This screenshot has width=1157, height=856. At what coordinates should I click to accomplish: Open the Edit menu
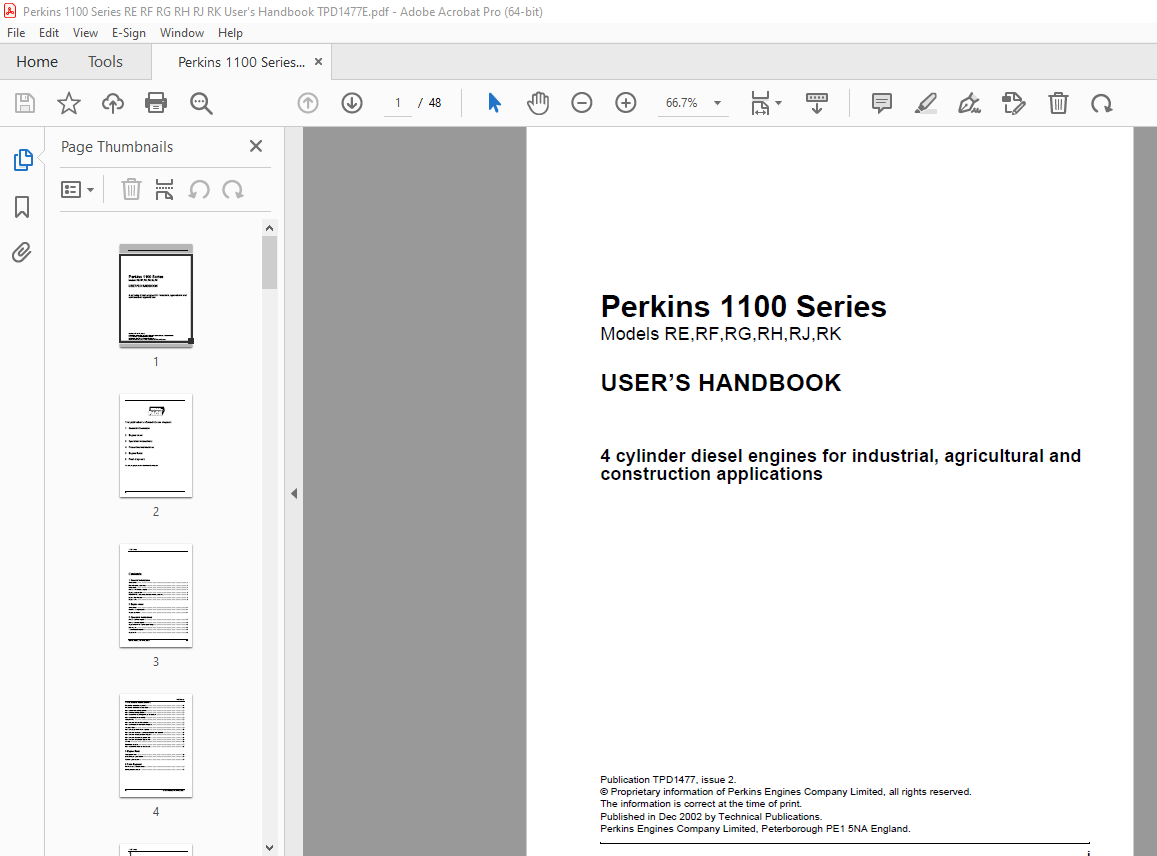point(49,32)
